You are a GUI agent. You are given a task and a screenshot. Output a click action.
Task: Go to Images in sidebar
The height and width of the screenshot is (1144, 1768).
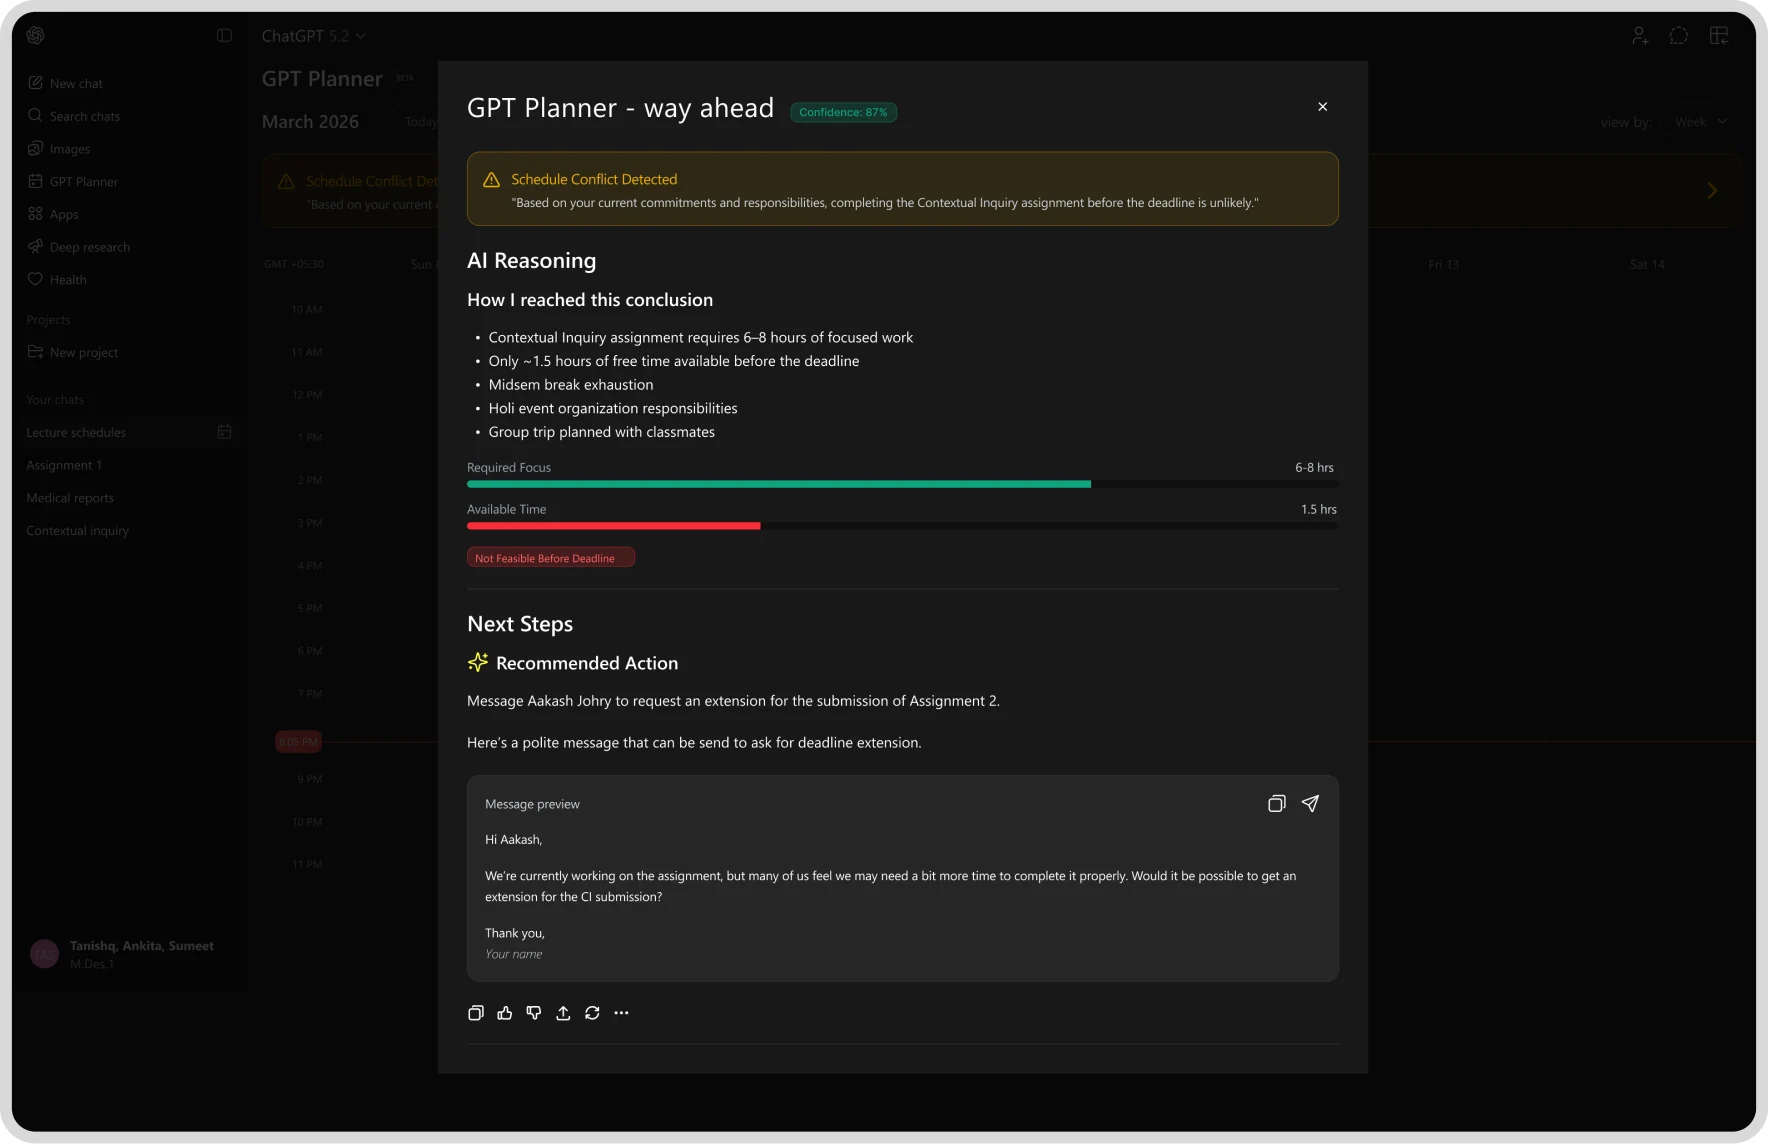(x=59, y=149)
